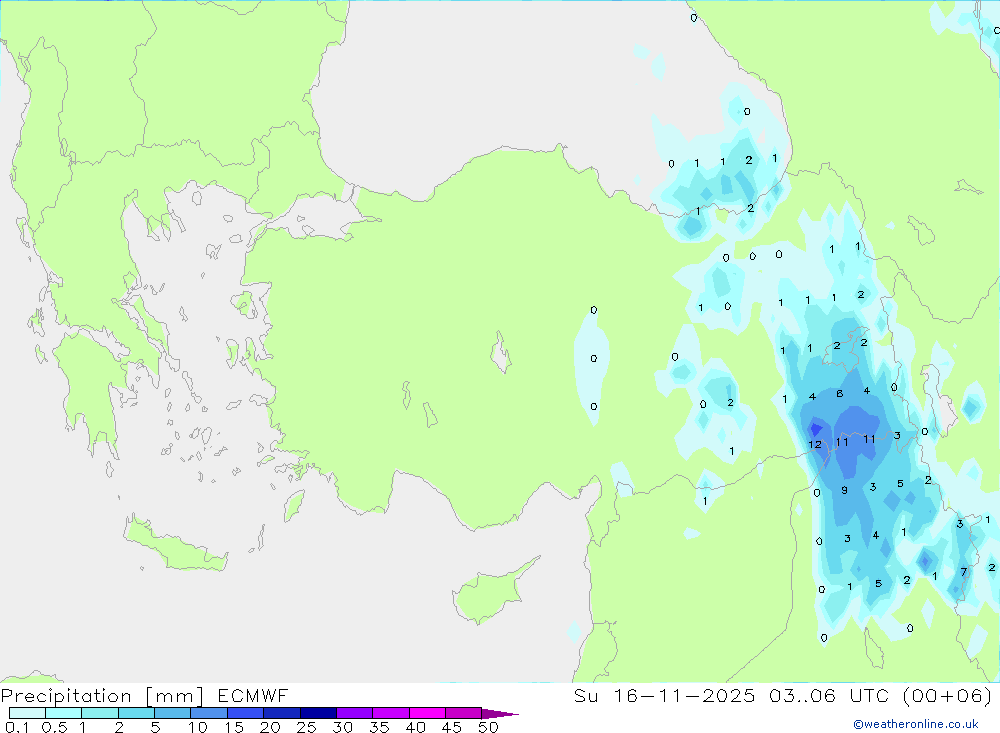
Task: Click the 1–2 mm legend color swatch
Action: coord(99,713)
